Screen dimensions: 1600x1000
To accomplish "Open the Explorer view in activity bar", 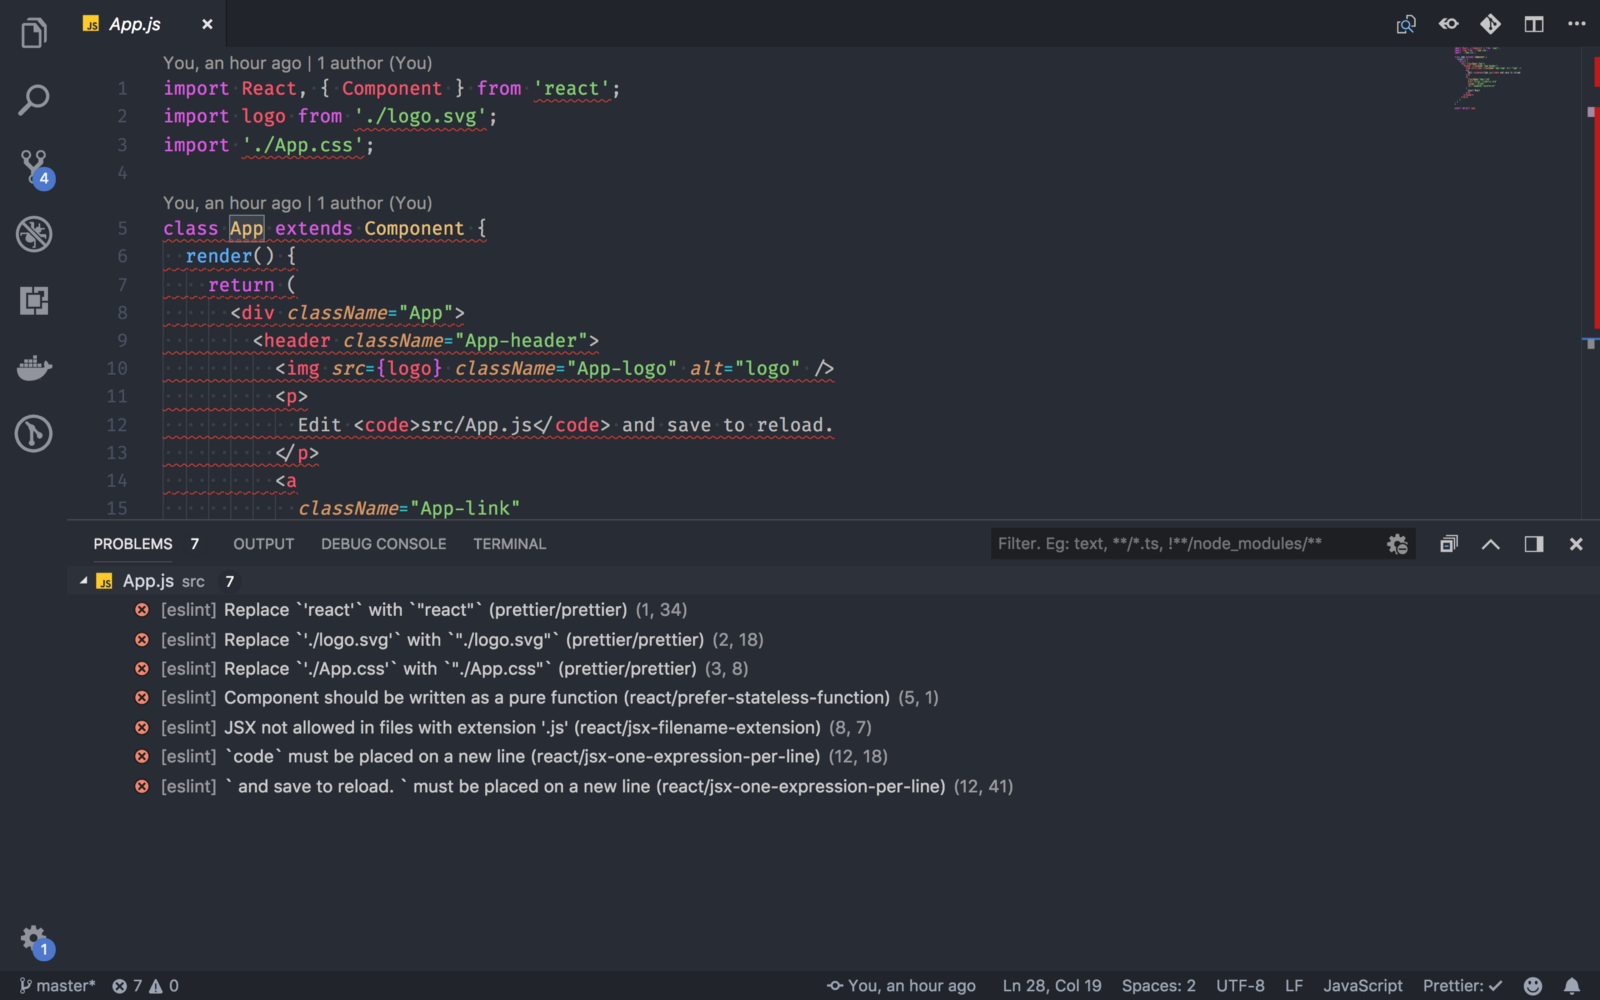I will tap(34, 33).
